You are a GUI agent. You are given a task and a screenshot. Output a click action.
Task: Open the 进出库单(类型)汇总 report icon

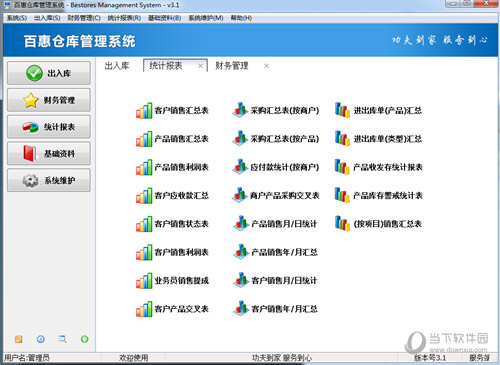(x=342, y=138)
